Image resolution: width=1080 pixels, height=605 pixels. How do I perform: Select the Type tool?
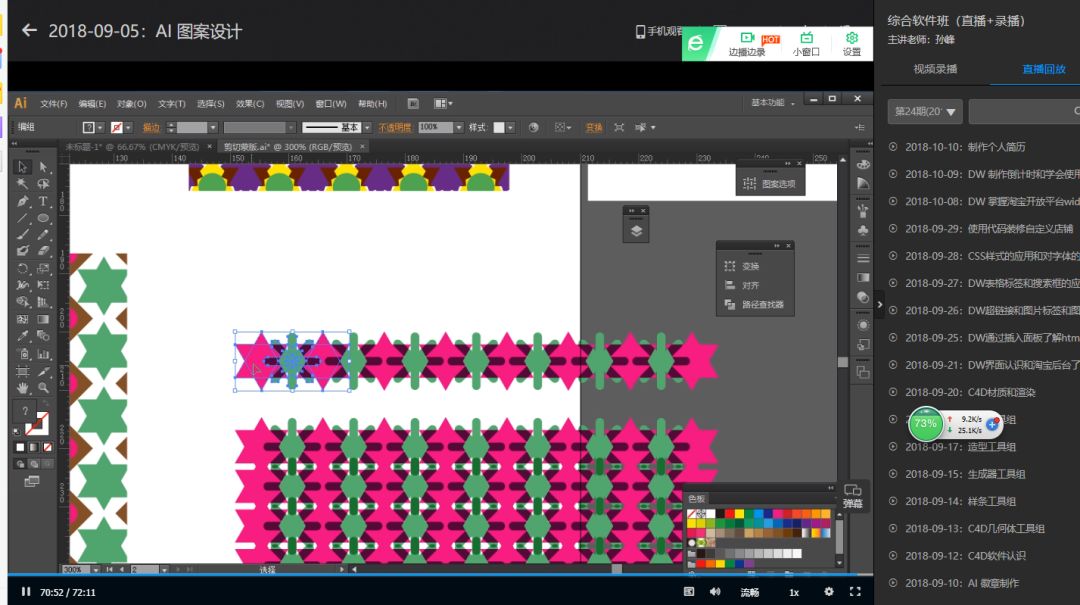[x=43, y=201]
